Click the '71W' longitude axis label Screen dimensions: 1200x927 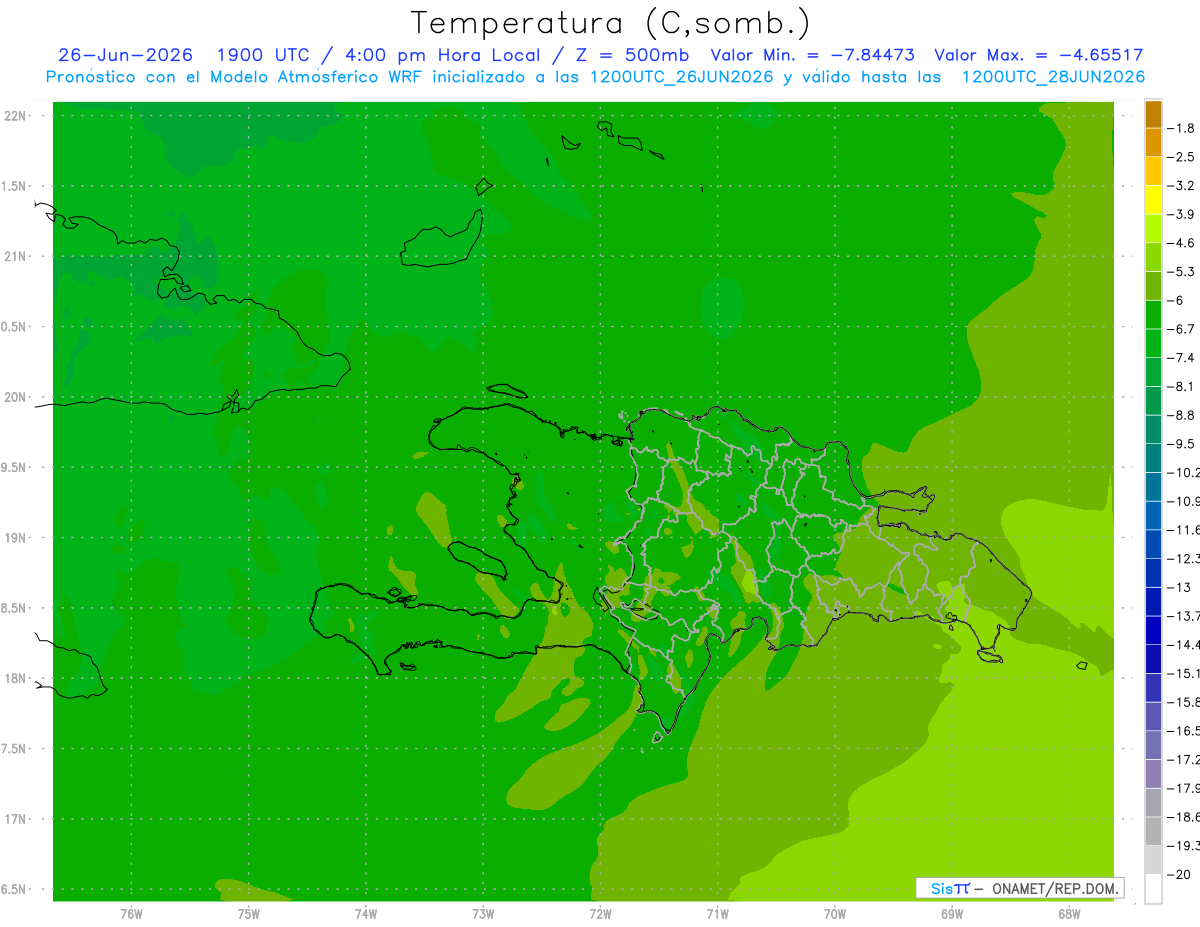point(717,914)
